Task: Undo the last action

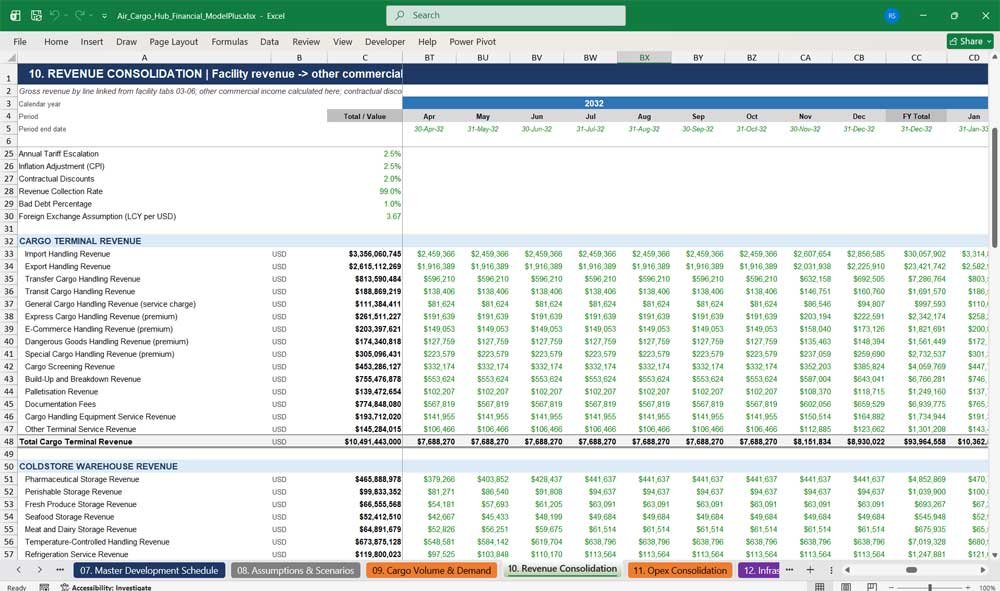Action: click(x=55, y=15)
